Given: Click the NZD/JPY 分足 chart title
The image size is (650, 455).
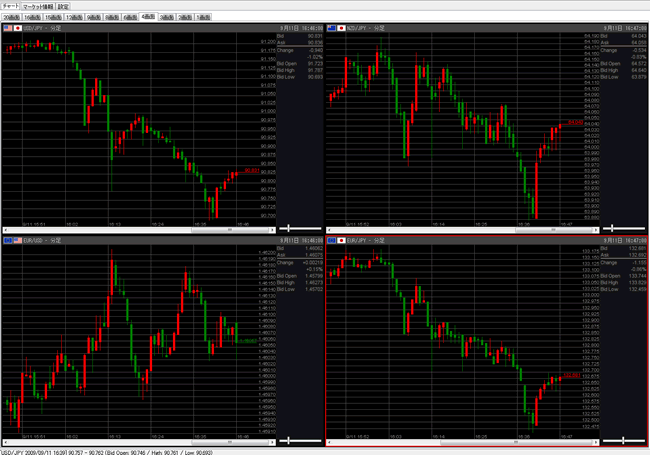Looking at the screenshot, I should pos(366,28).
